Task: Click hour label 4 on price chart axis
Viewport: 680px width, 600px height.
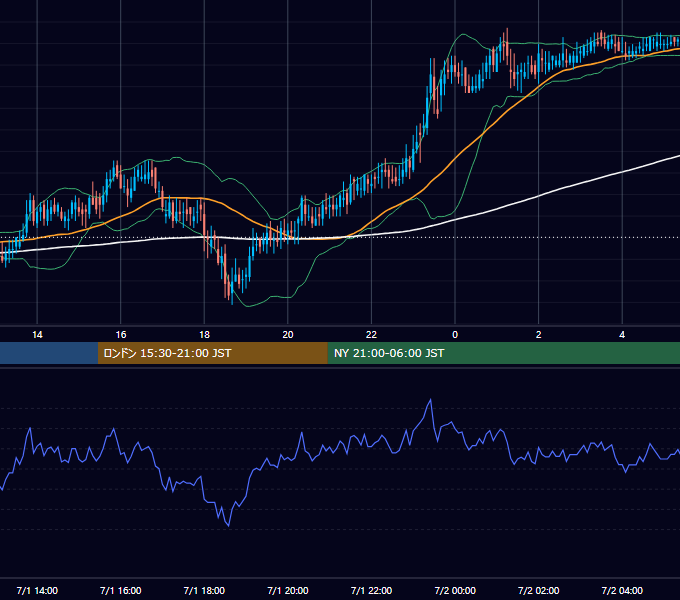Action: [622, 335]
